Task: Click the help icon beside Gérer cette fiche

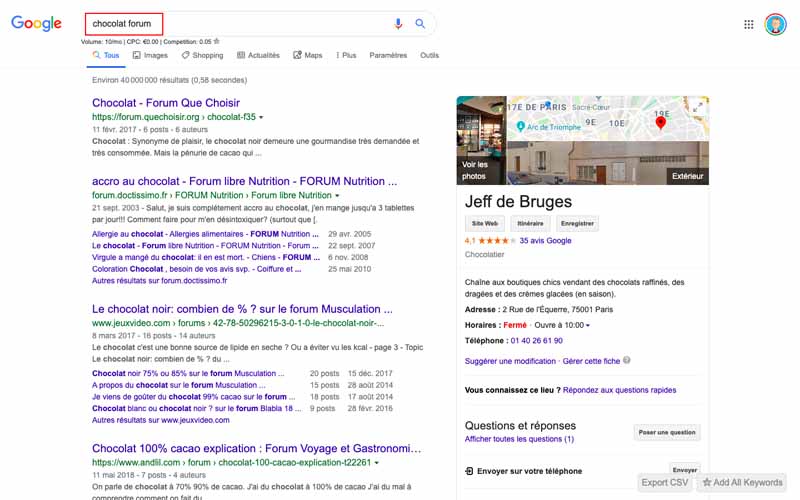Action: (627, 360)
